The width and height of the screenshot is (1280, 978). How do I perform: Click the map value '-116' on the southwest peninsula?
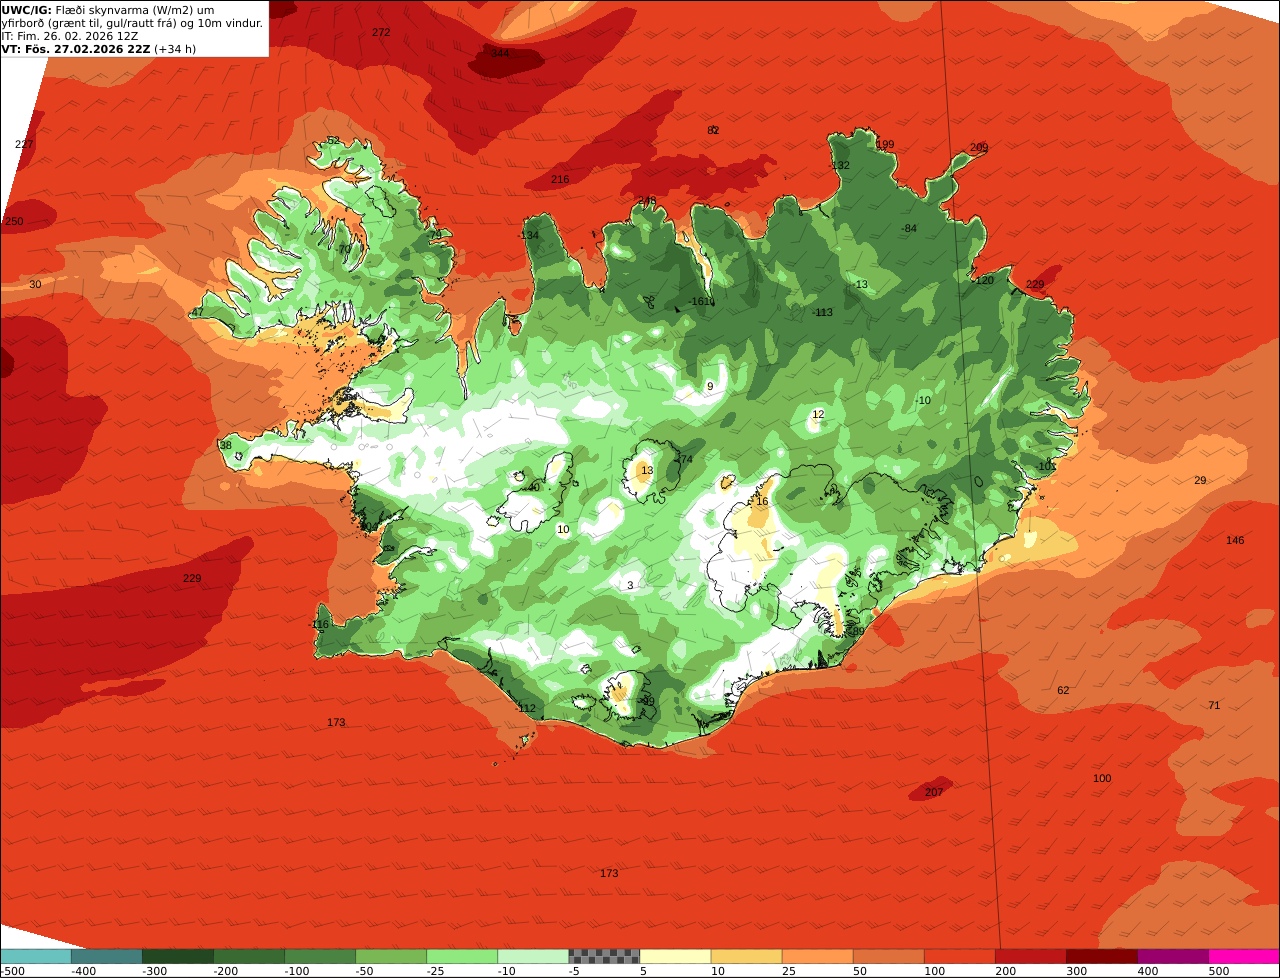(318, 624)
